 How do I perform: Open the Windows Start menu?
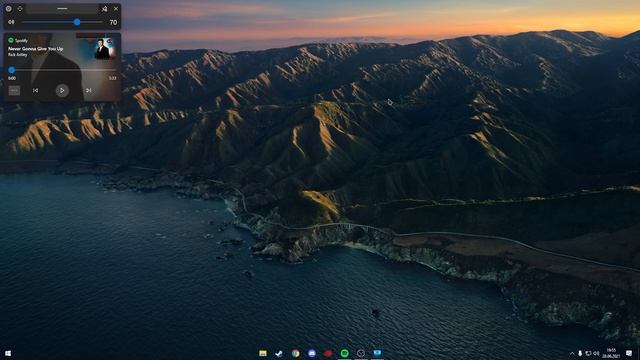[8, 353]
